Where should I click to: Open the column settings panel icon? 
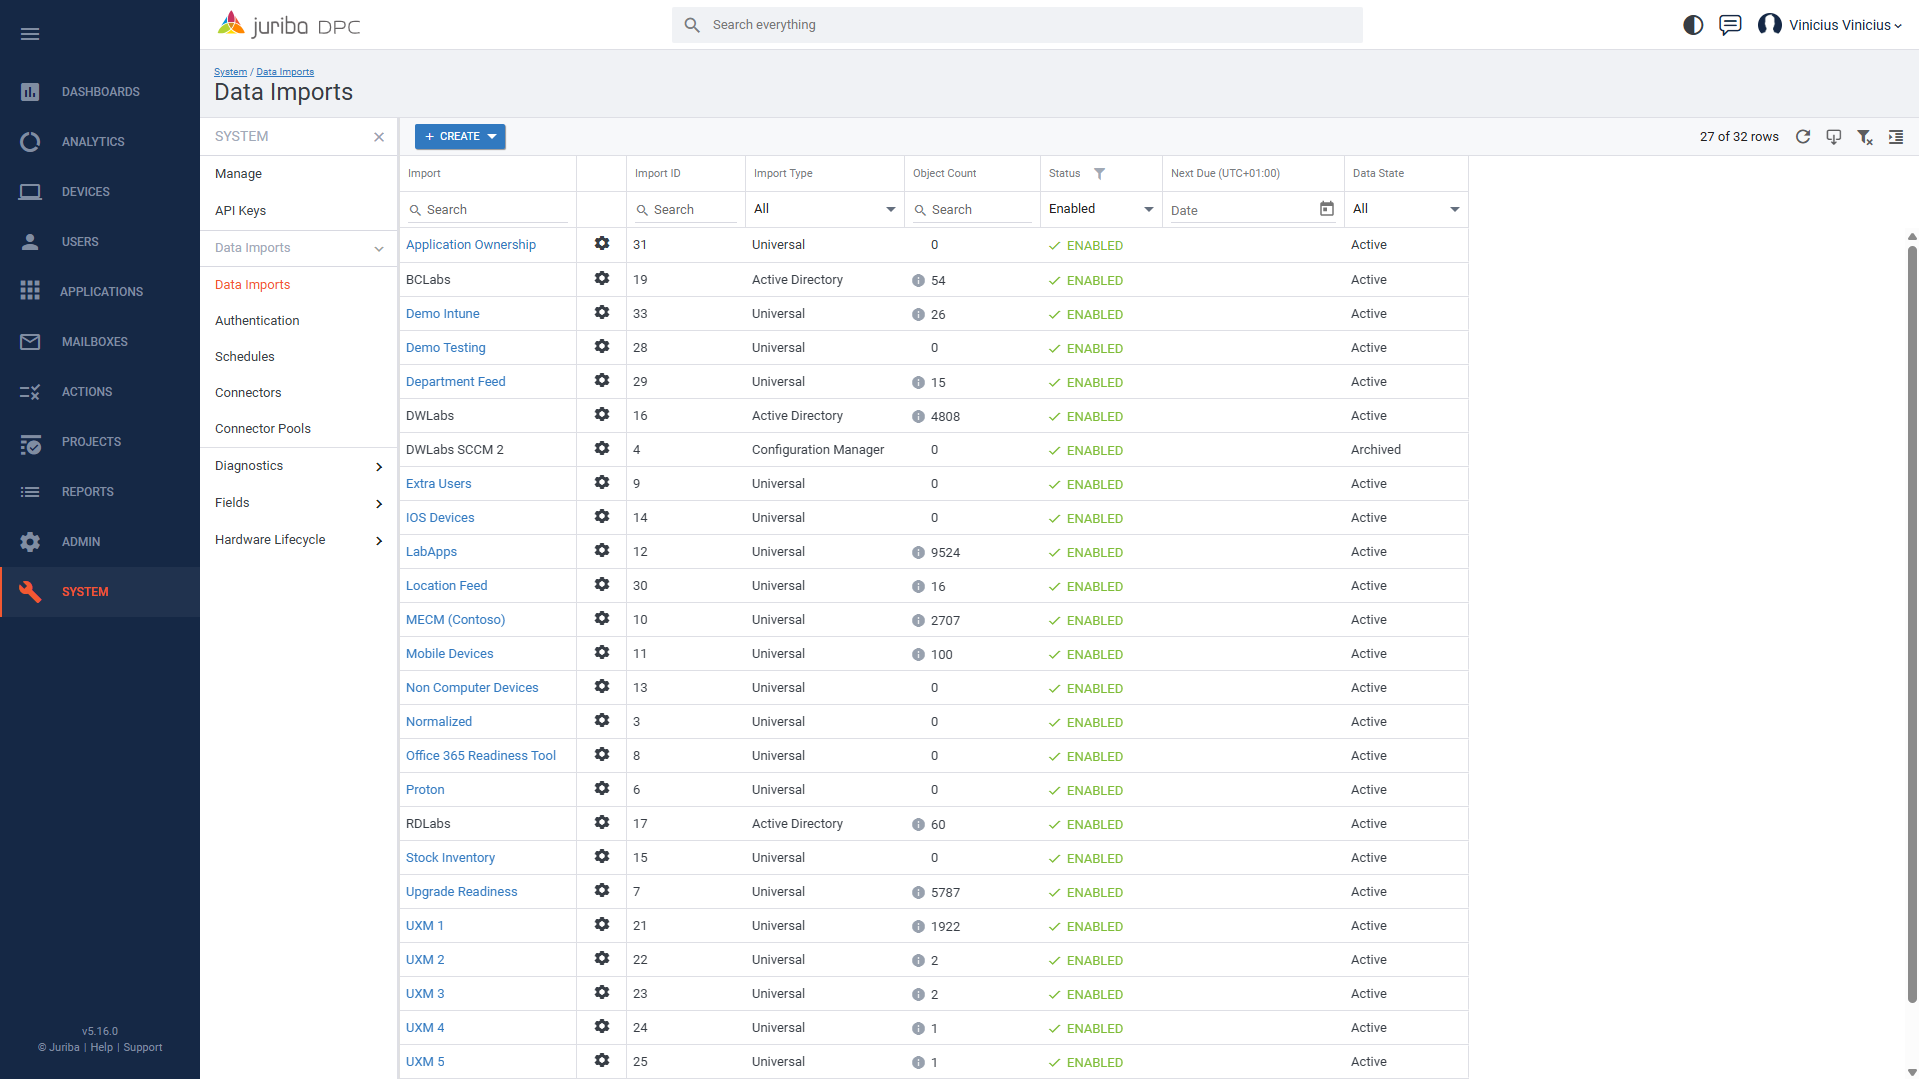coord(1895,137)
